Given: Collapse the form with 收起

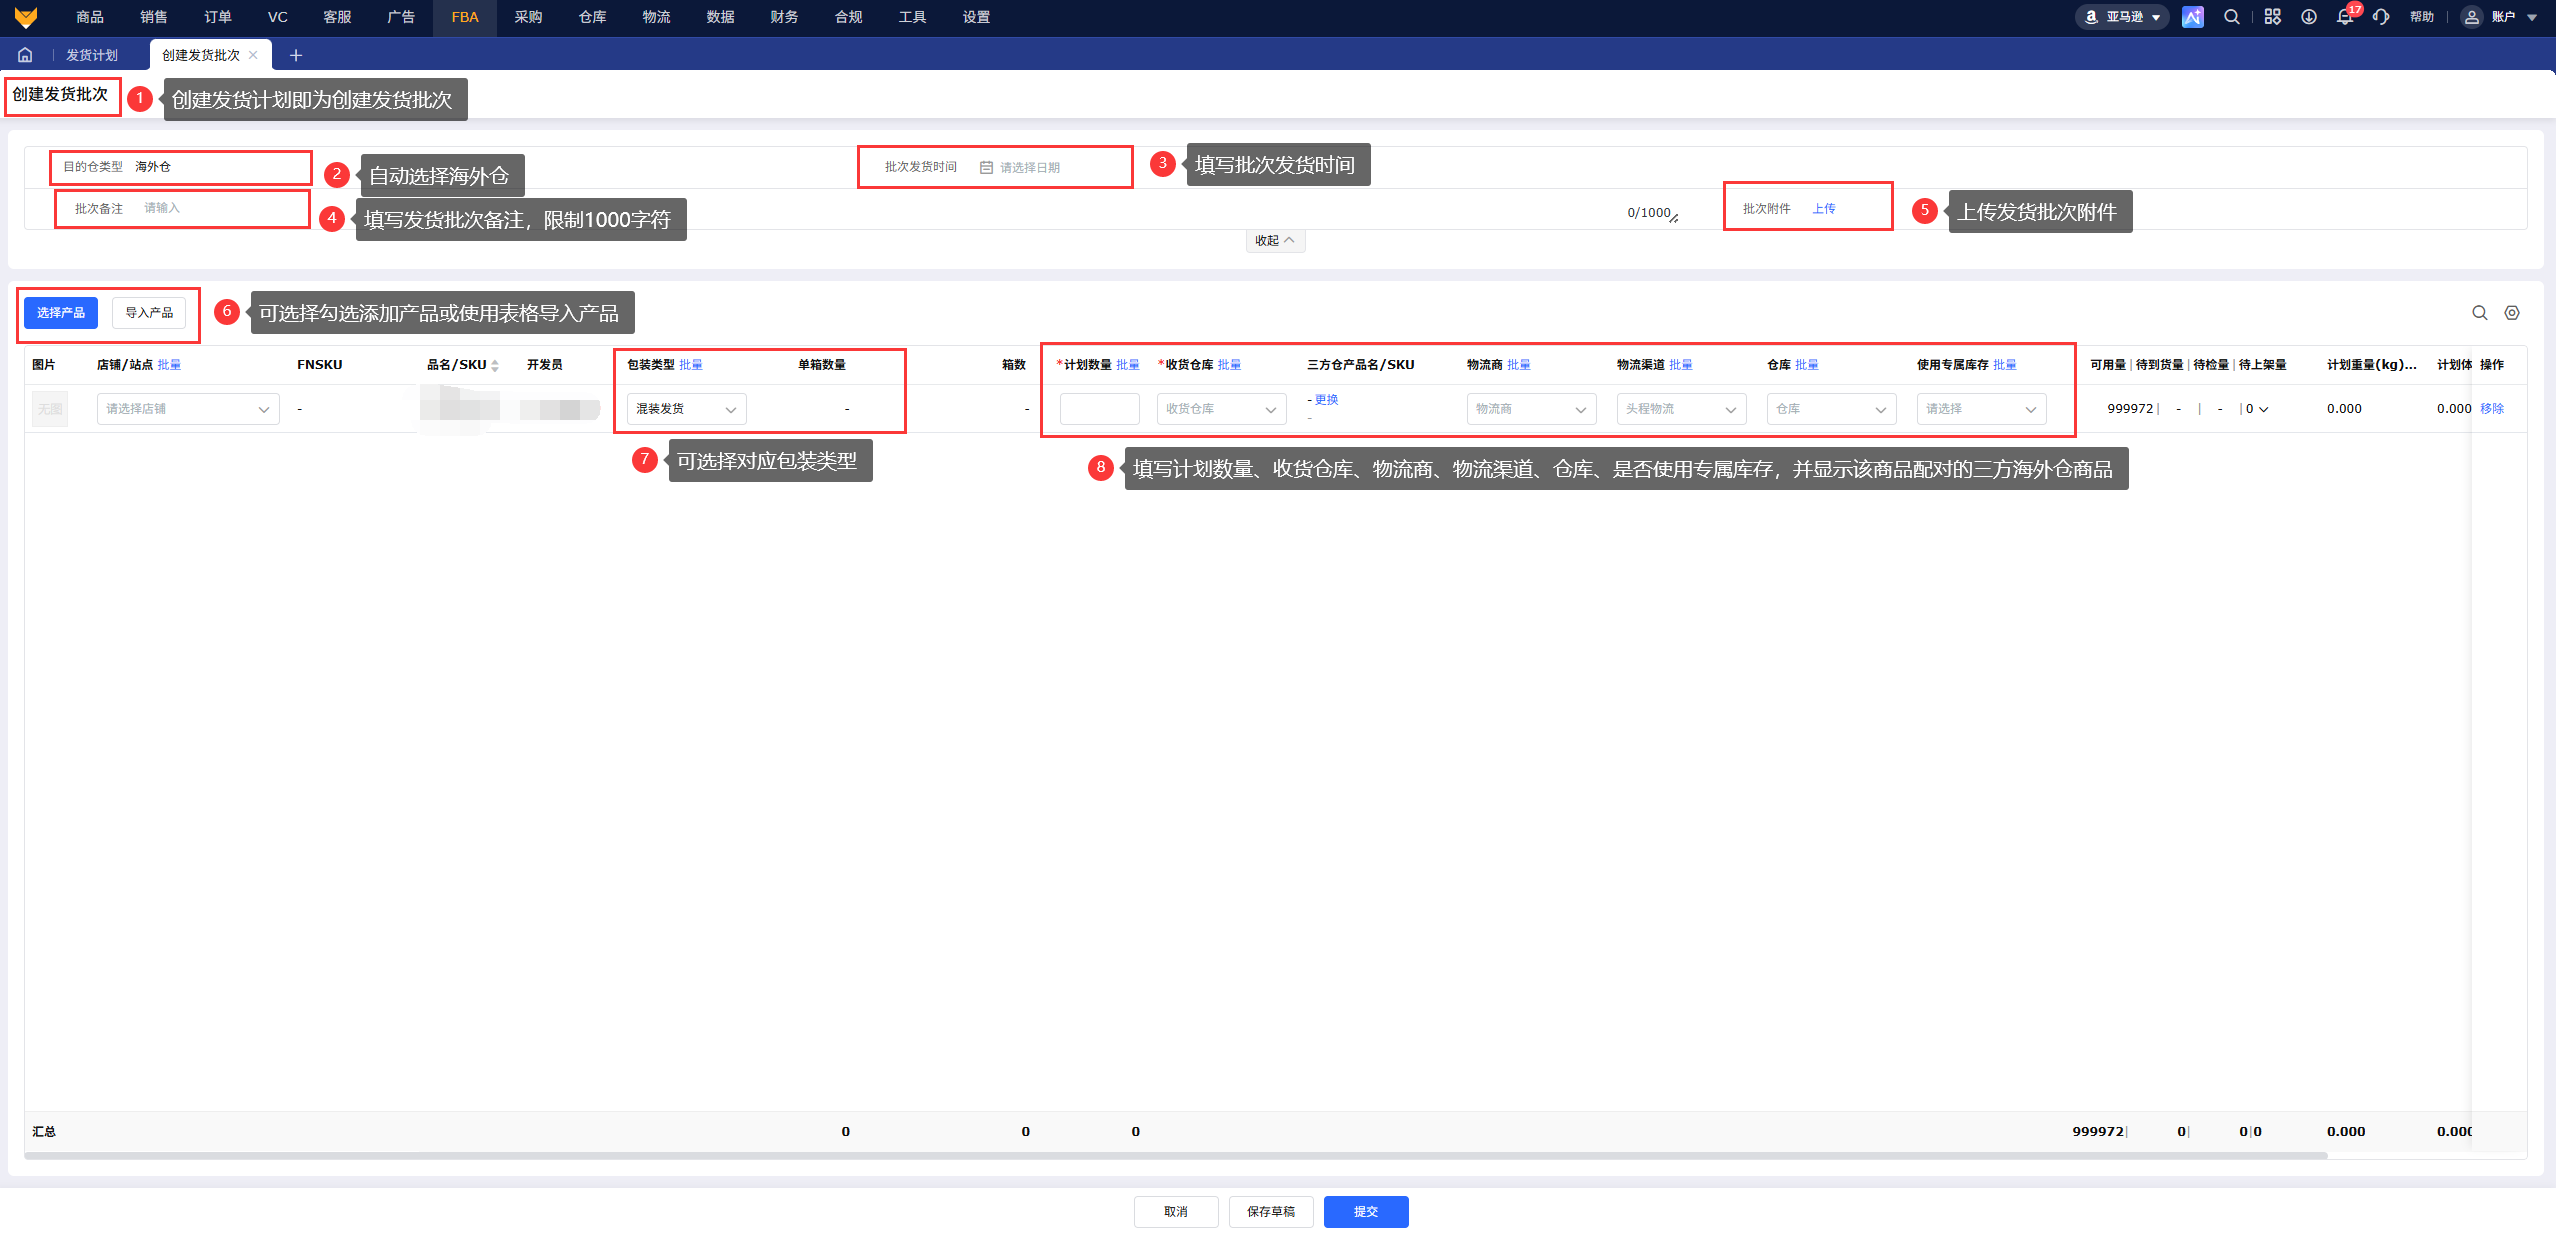Looking at the screenshot, I should [1274, 241].
